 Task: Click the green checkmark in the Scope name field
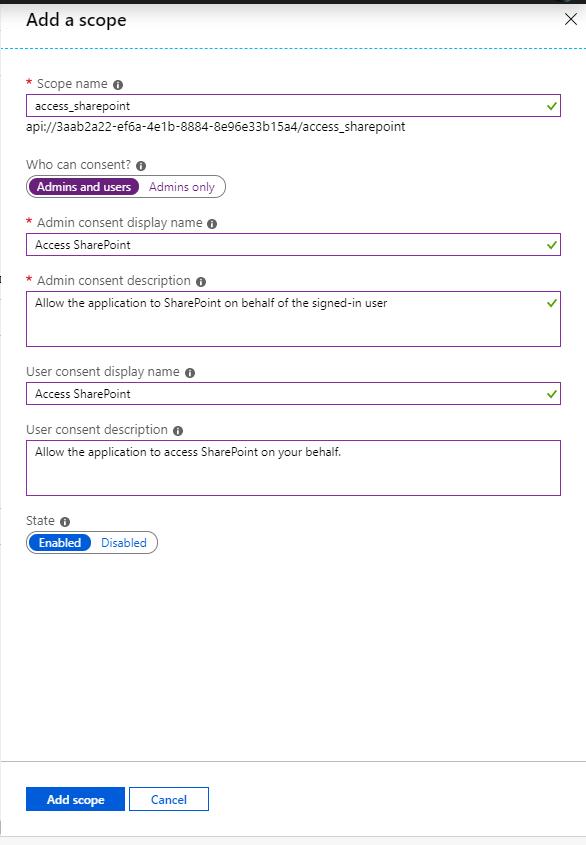pos(551,106)
